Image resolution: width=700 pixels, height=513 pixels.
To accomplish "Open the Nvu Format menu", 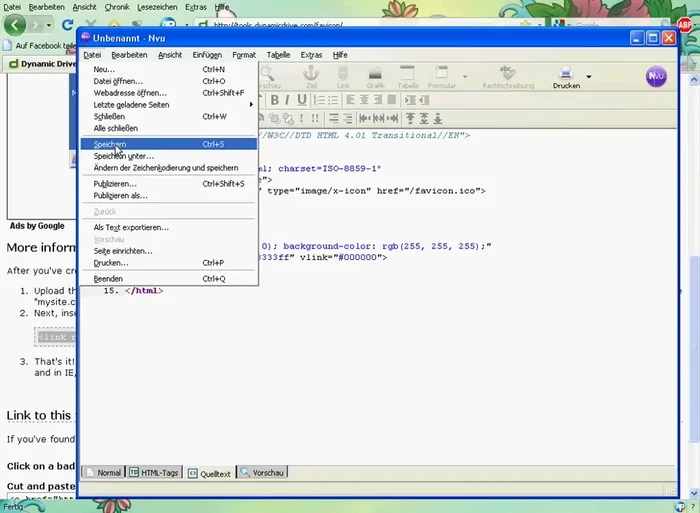I will click(x=244, y=55).
